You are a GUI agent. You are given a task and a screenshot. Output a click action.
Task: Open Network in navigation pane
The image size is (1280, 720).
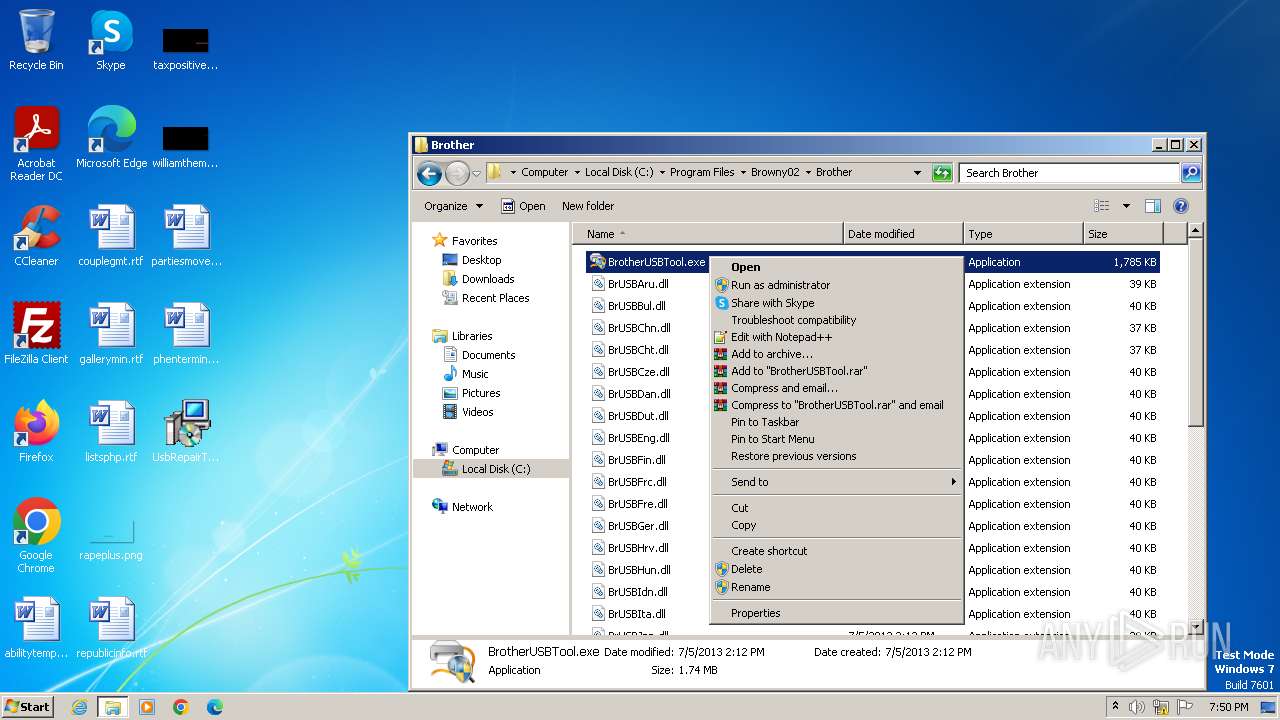point(472,507)
